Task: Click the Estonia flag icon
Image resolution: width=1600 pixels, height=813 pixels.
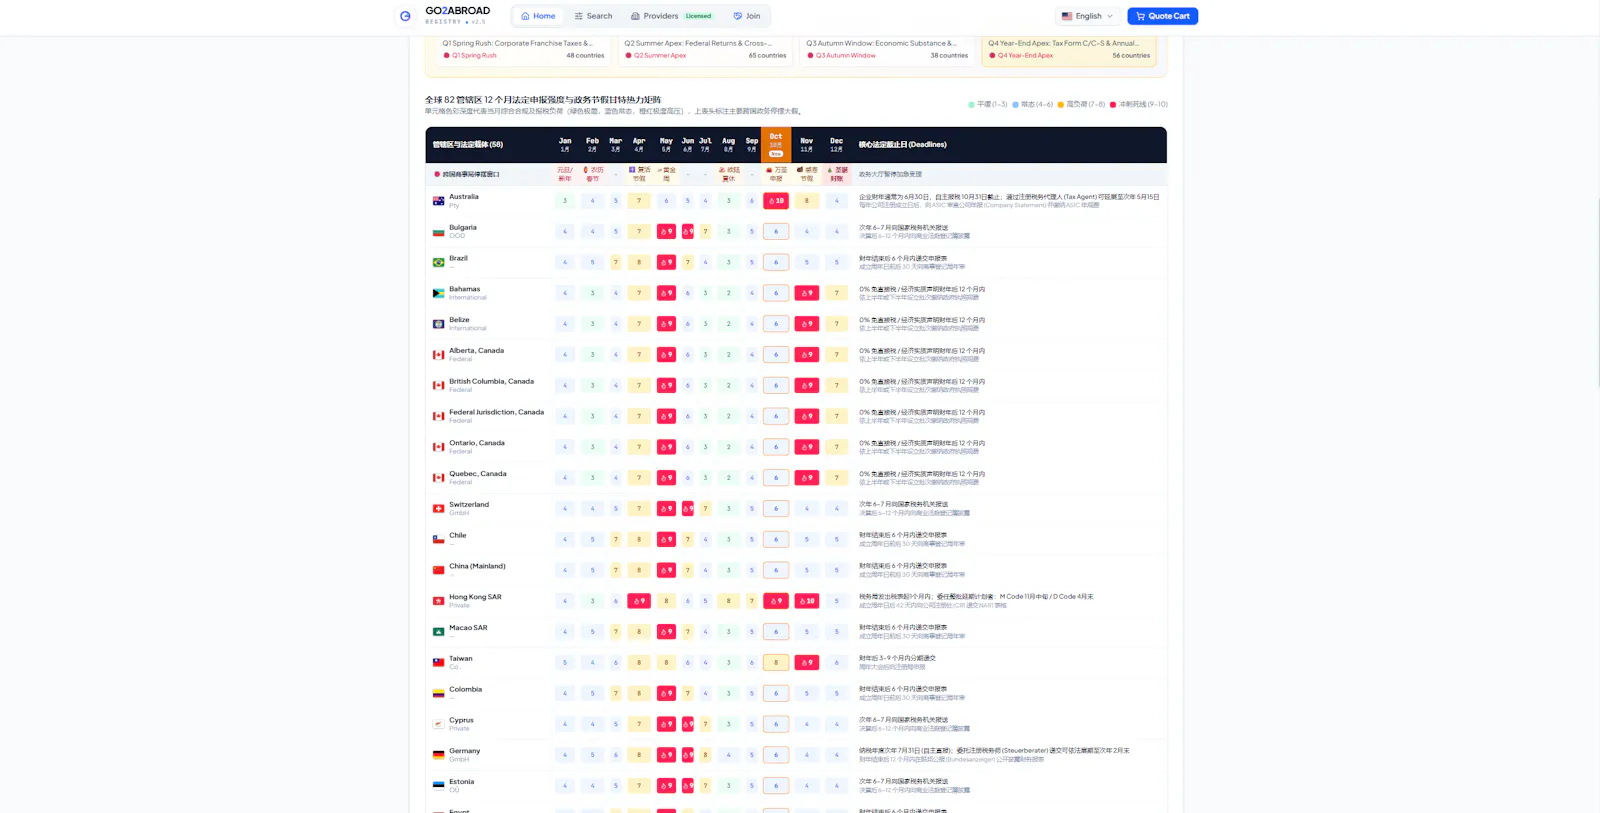Action: (438, 786)
